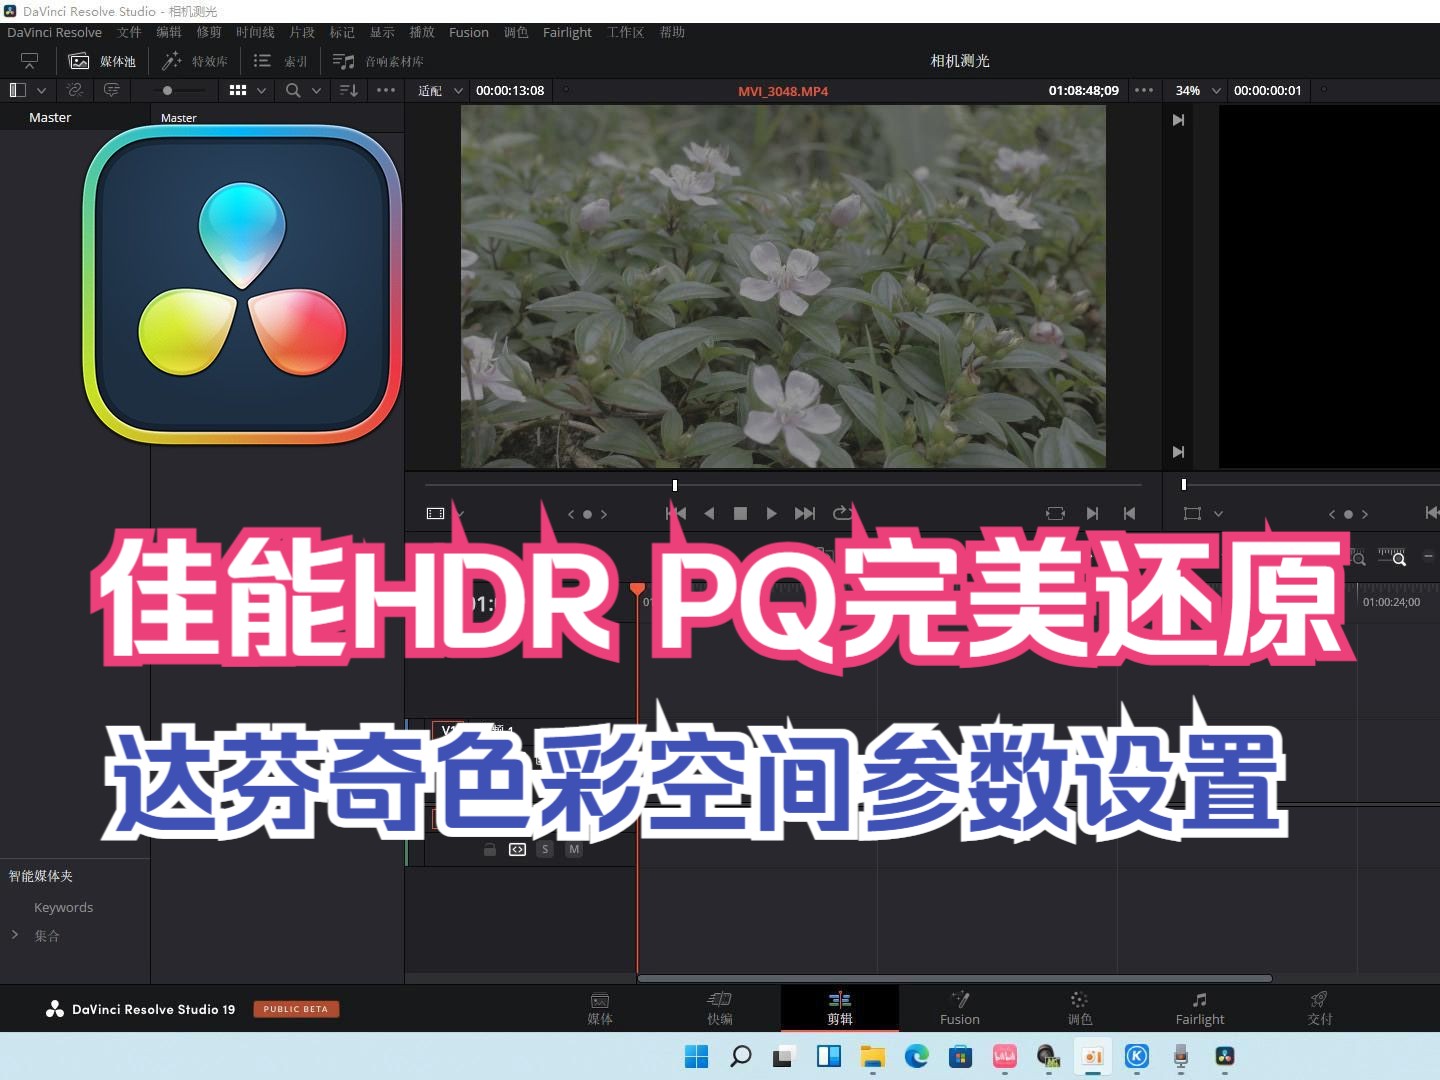Image resolution: width=1440 pixels, height=1080 pixels.
Task: Jump to last frame in source viewer
Action: [x=804, y=513]
